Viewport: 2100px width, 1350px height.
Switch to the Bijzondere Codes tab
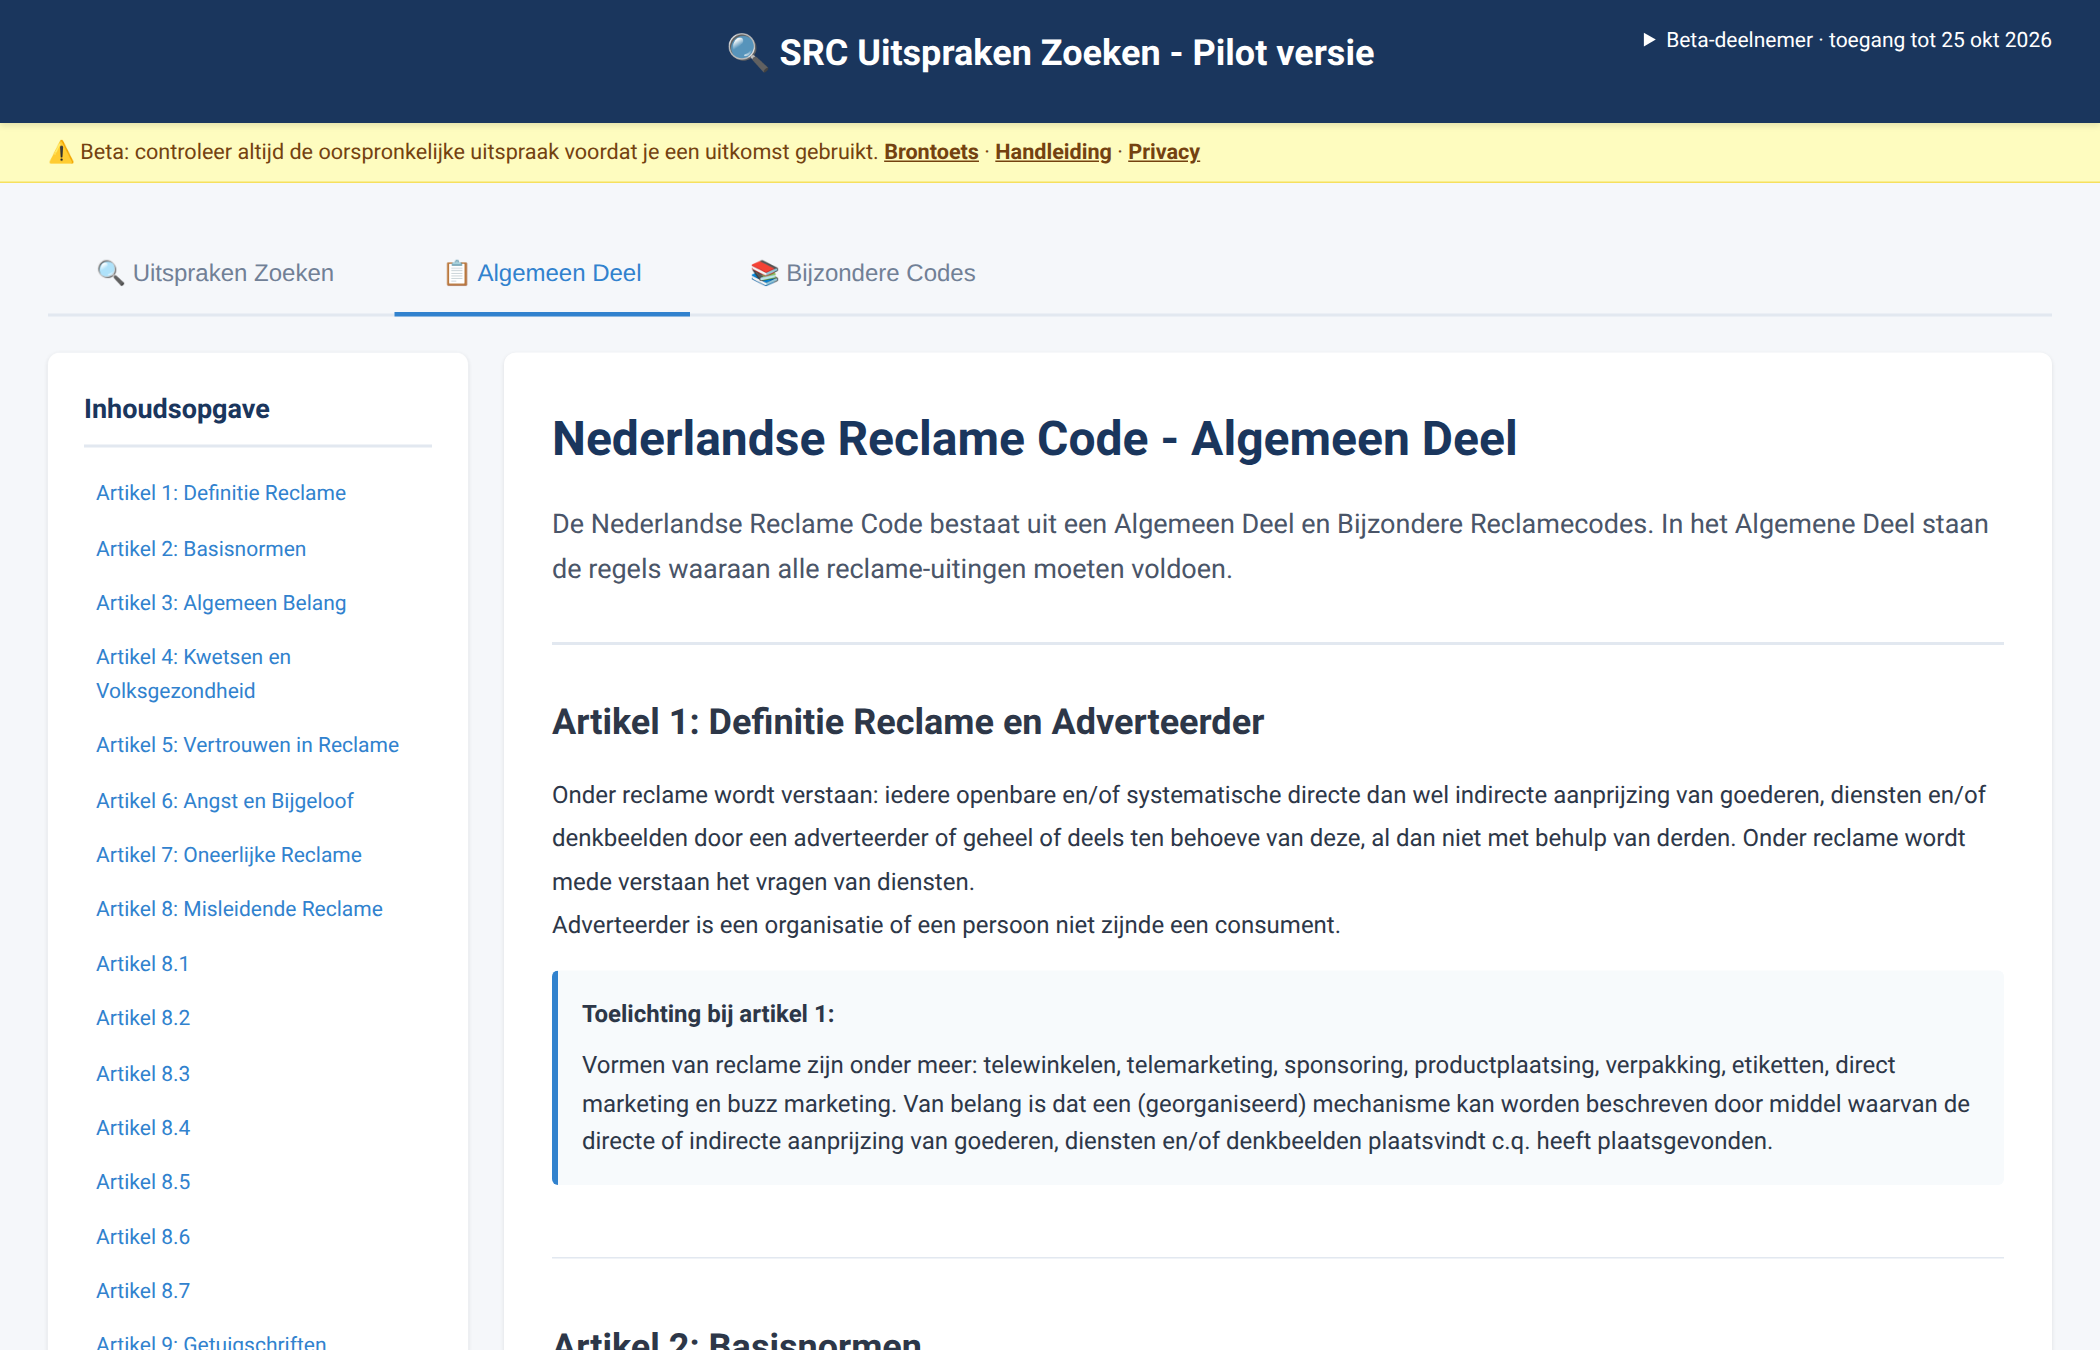click(863, 273)
